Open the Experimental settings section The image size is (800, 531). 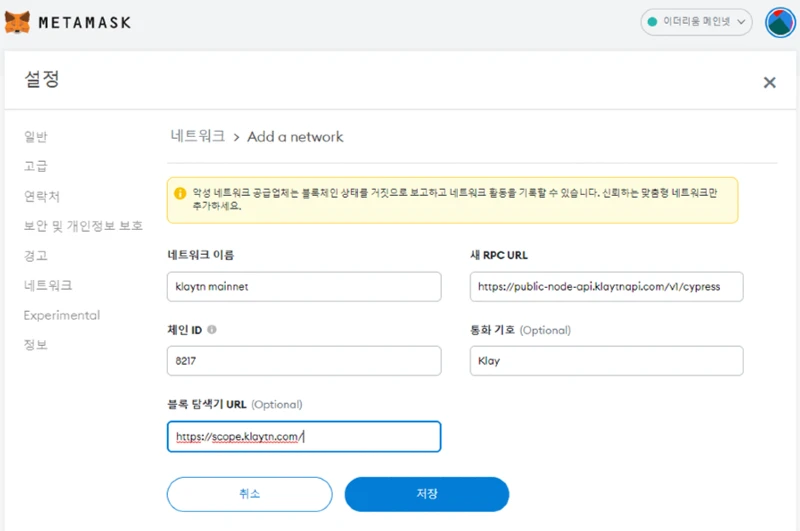pyautogui.click(x=62, y=315)
